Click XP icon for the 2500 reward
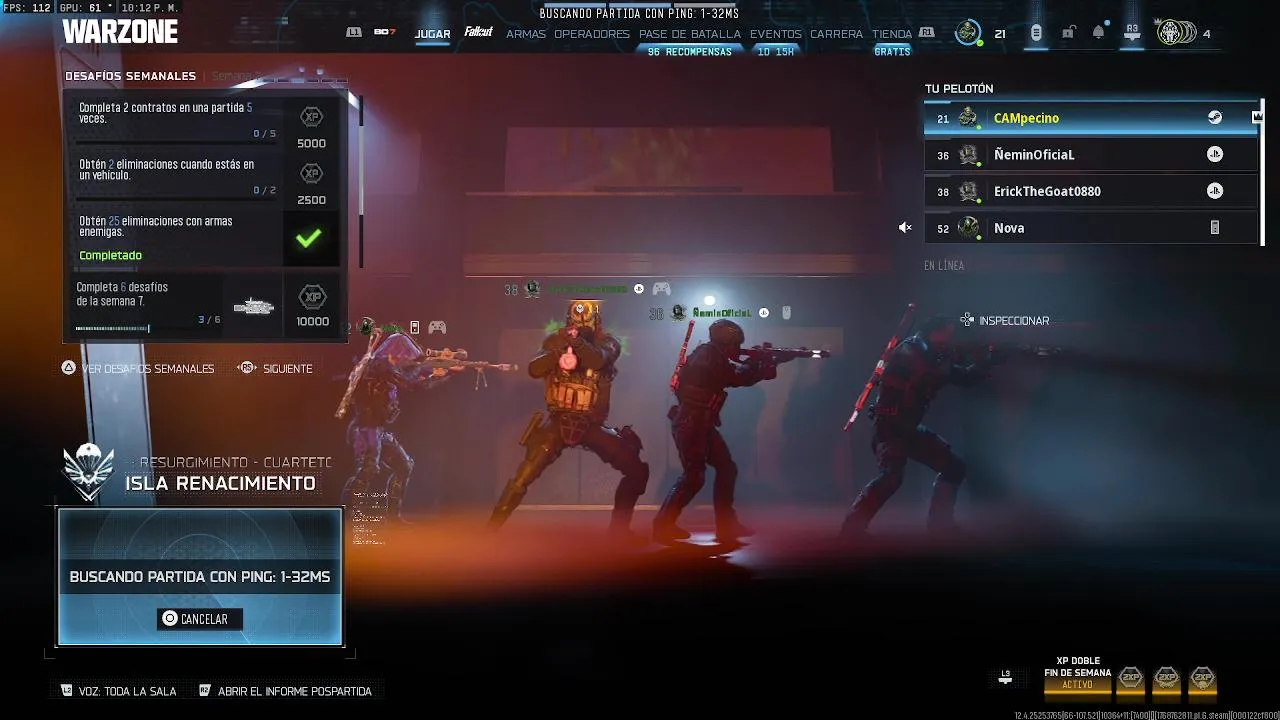Viewport: 1280px width, 720px height. coord(311,174)
